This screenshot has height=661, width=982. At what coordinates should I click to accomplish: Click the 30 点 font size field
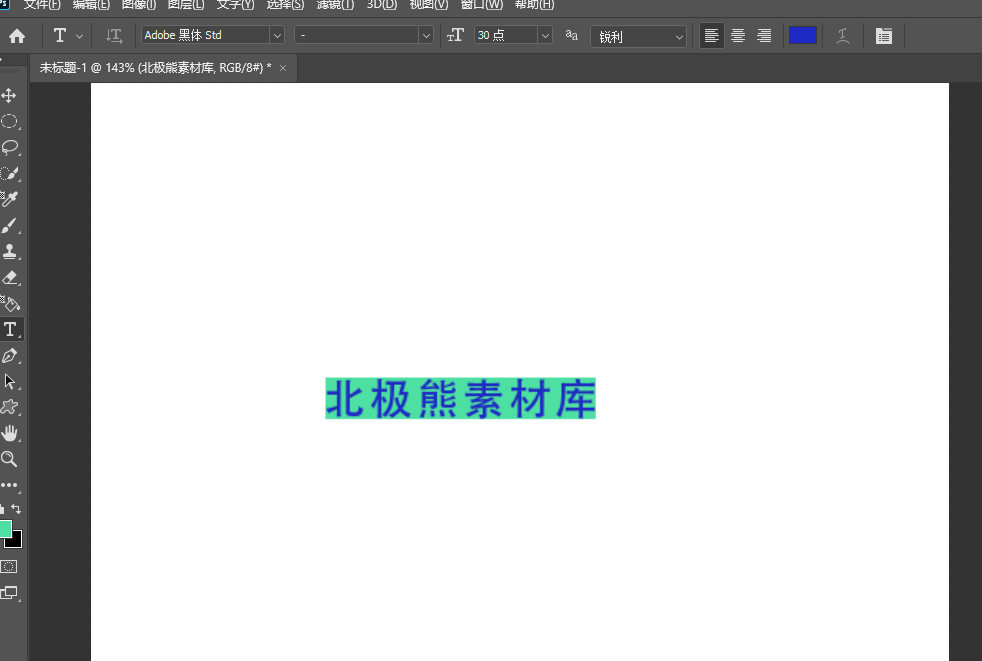[506, 35]
